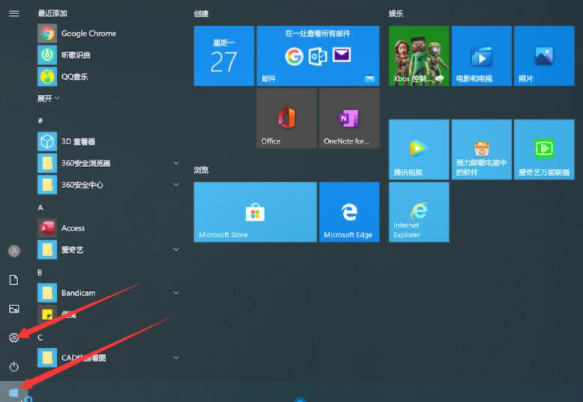Open the Bandicam folder icon
This screenshot has height=402, width=583.
tap(47, 293)
